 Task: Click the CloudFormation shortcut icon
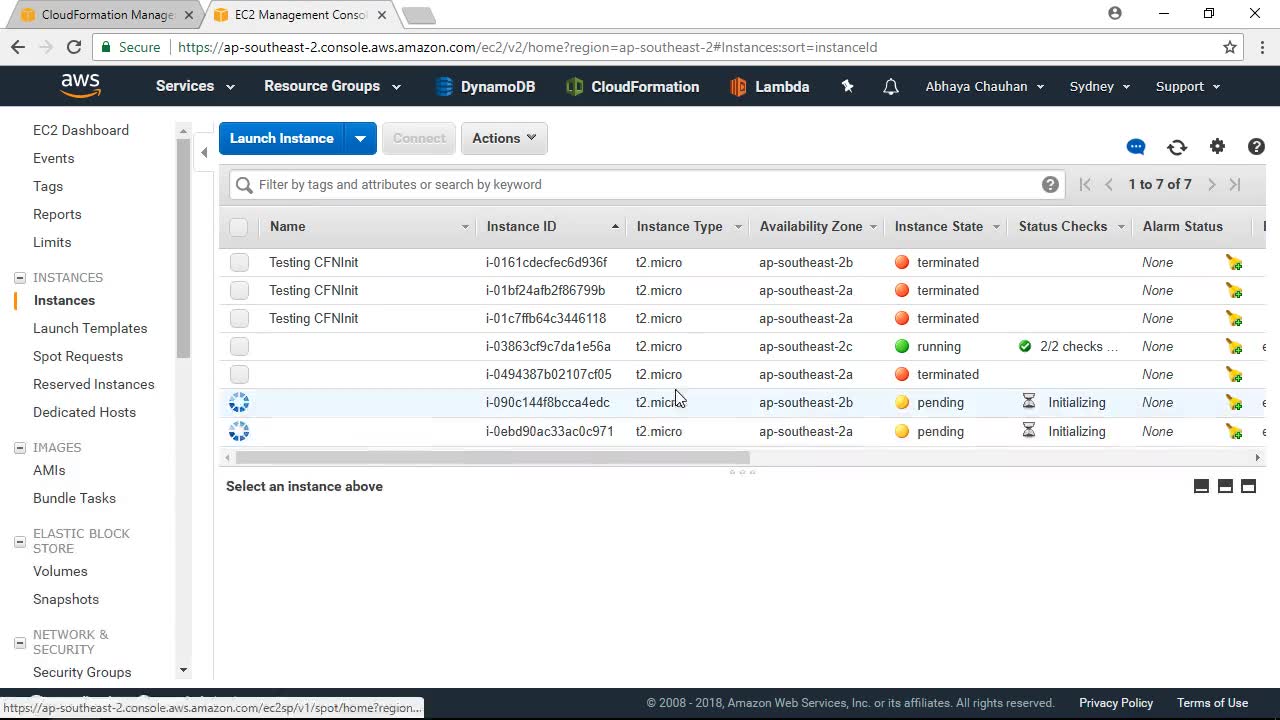pyautogui.click(x=574, y=87)
